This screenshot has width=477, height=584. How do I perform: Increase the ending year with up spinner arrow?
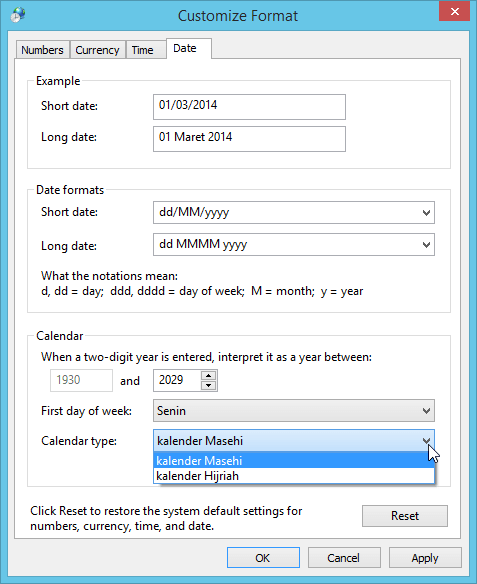coord(209,375)
